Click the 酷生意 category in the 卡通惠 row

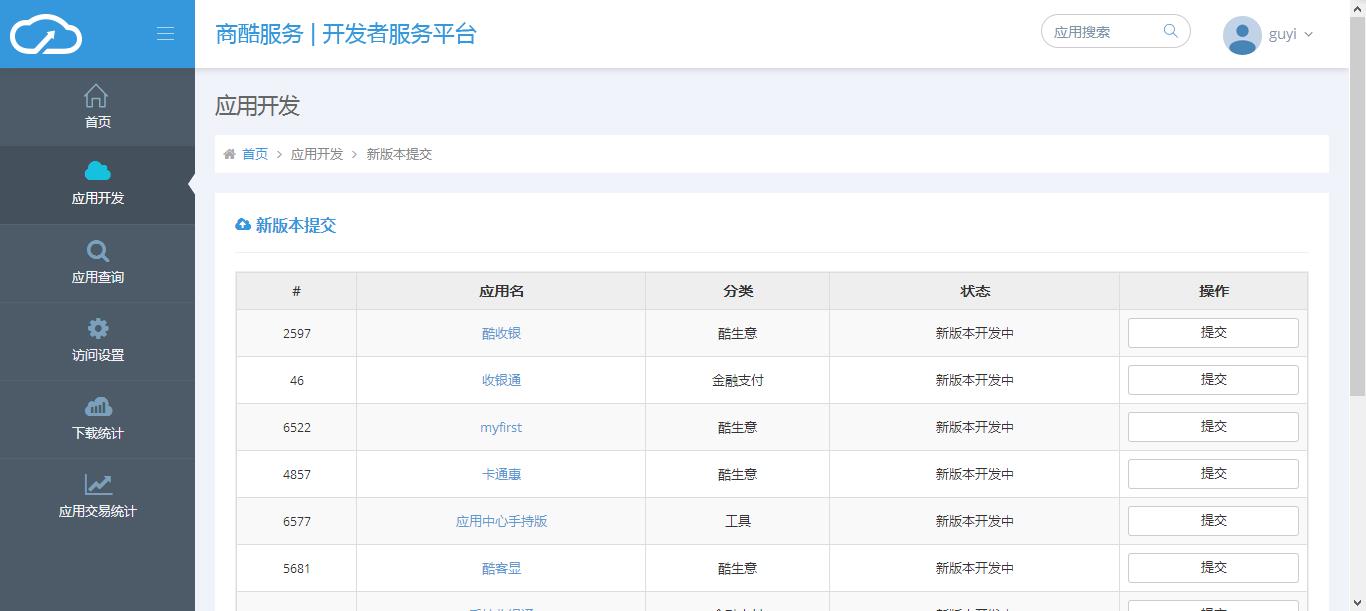[738, 474]
